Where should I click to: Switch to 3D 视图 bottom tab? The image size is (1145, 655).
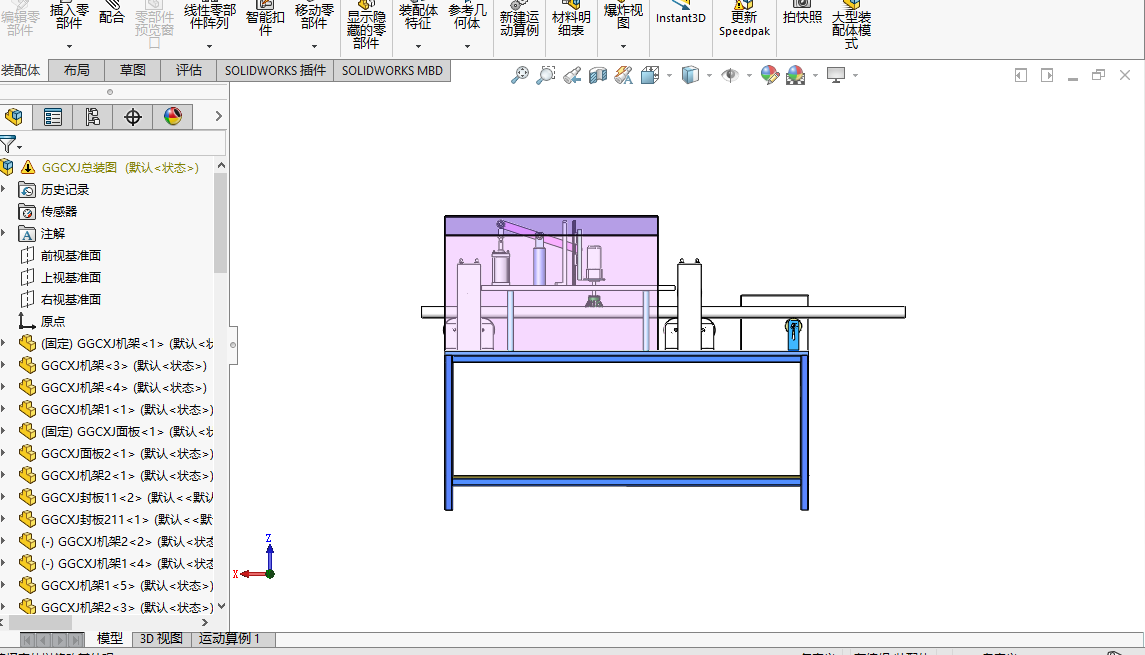coord(161,638)
